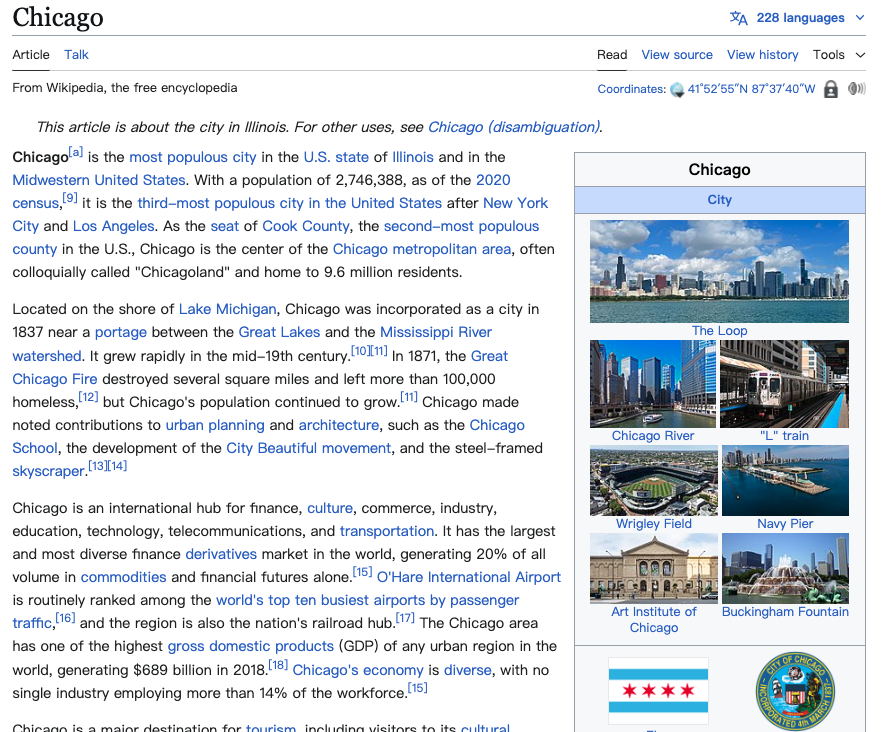The height and width of the screenshot is (732, 884).
Task: Click the City link in infobox header
Action: point(719,200)
